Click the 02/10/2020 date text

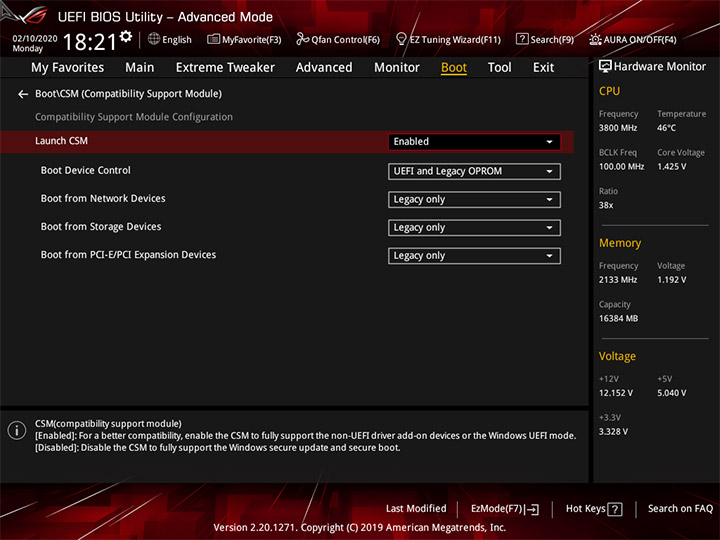click(x=35, y=39)
